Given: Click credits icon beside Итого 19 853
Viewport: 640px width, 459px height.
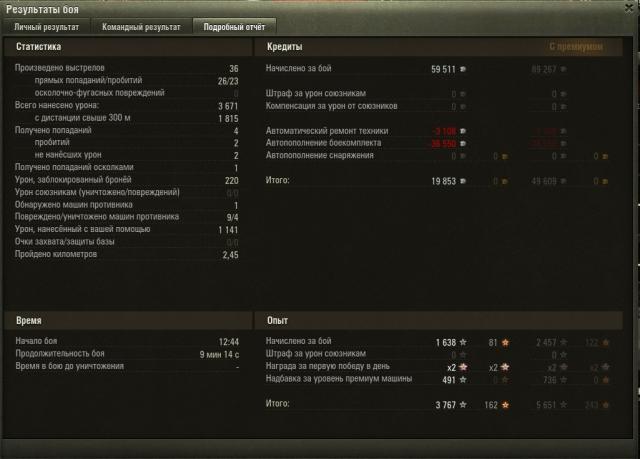Looking at the screenshot, I should (x=463, y=181).
